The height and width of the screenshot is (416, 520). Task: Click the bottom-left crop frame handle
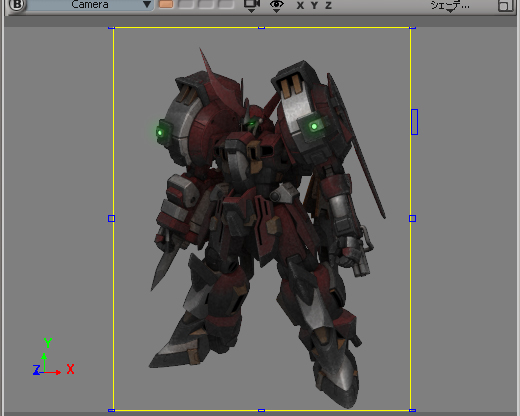111,410
